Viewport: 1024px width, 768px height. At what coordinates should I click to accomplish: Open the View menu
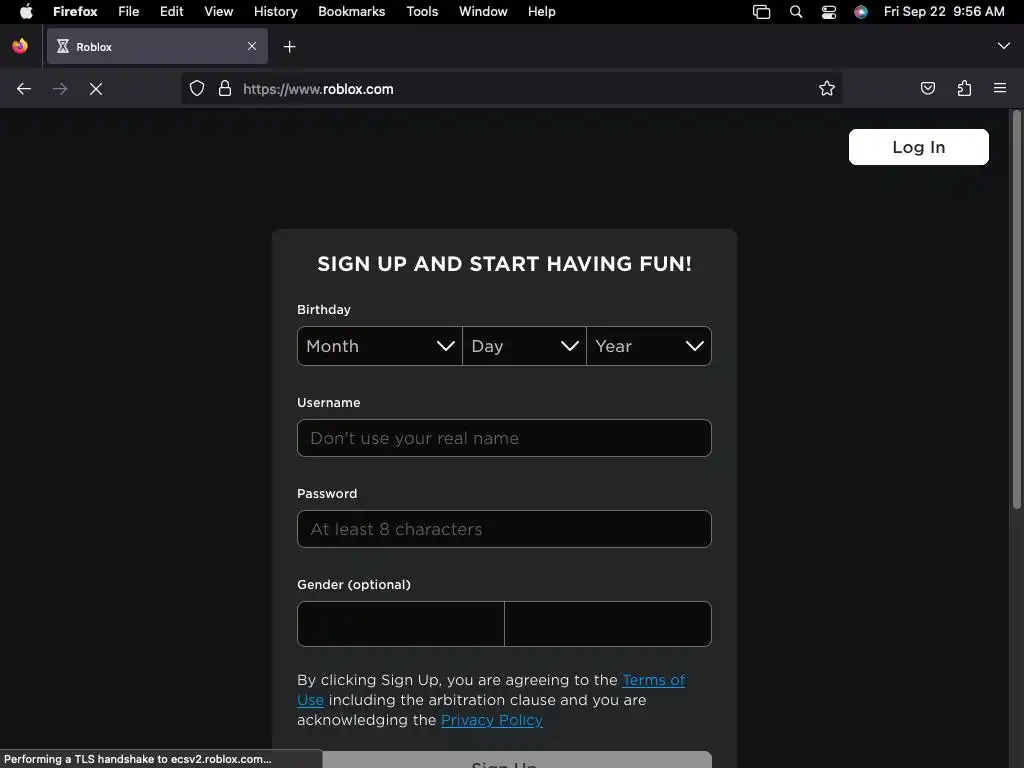coord(218,11)
